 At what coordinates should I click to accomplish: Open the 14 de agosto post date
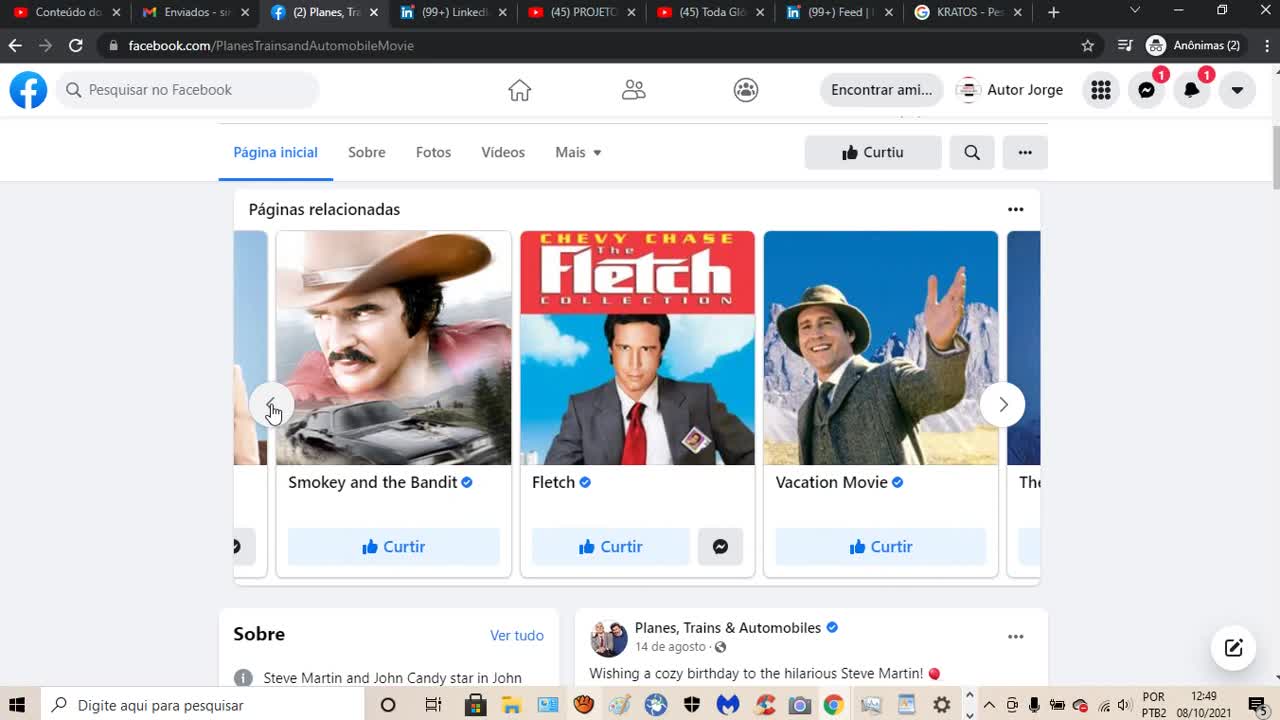(x=670, y=647)
